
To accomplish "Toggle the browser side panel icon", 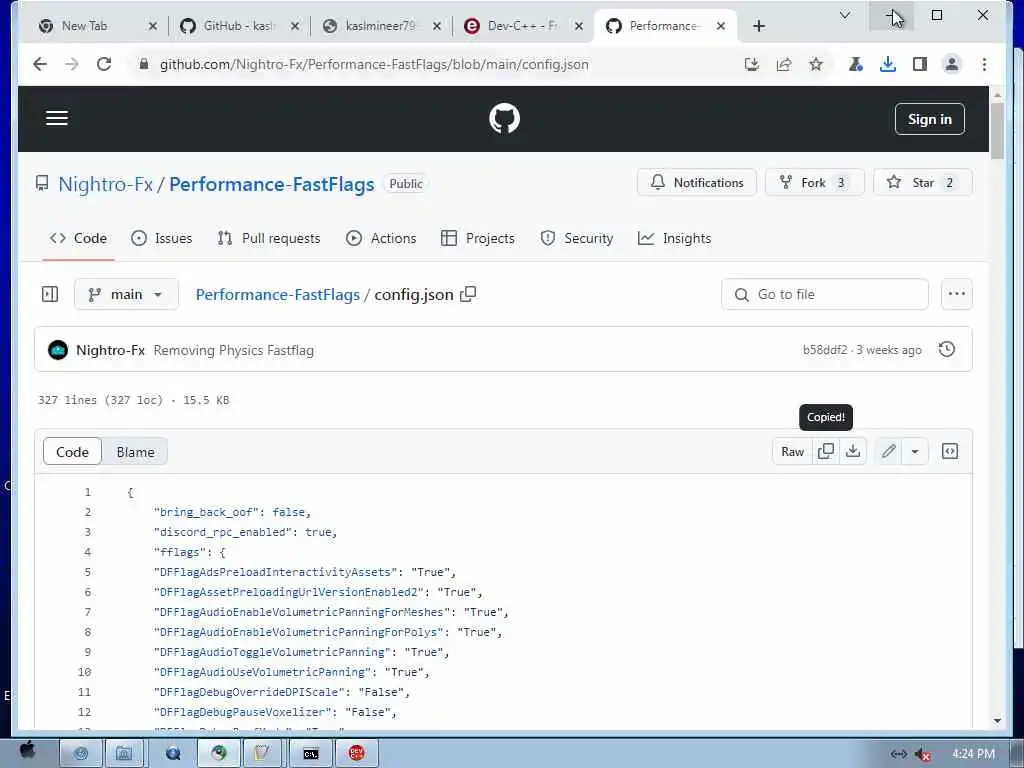I will pos(920,64).
